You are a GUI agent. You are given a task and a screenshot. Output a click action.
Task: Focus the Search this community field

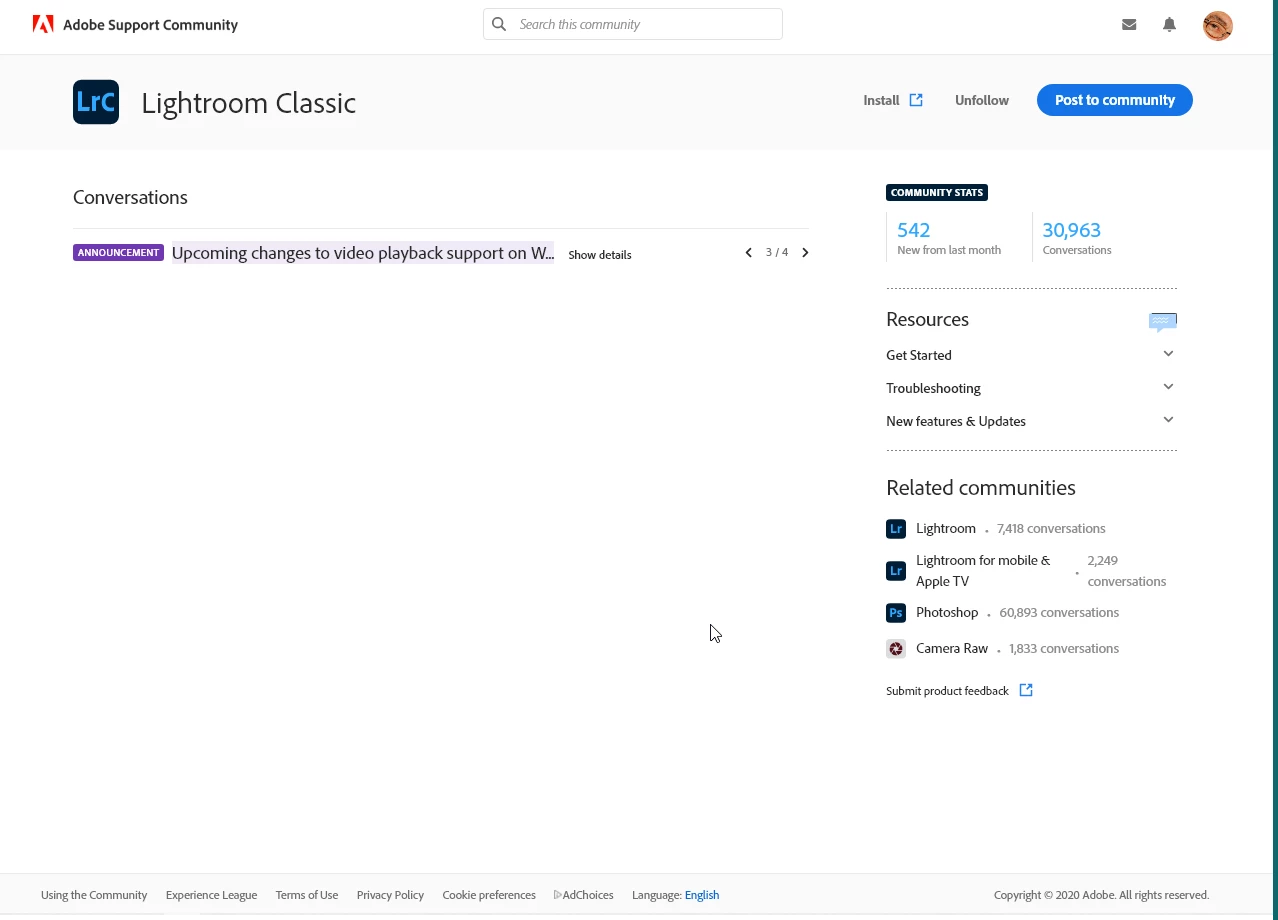click(633, 24)
